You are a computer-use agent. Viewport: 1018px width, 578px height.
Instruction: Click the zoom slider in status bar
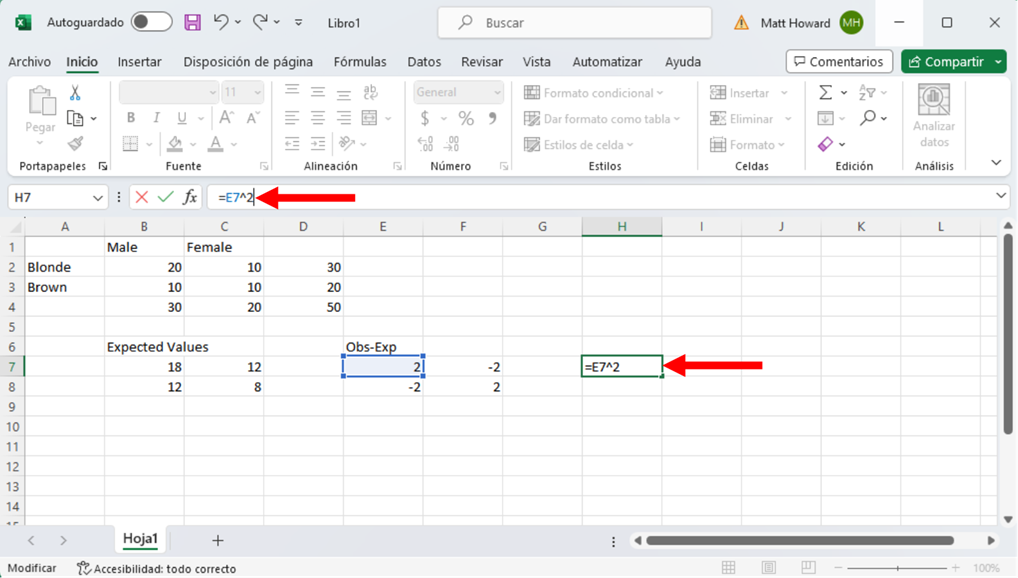[x=898, y=568]
